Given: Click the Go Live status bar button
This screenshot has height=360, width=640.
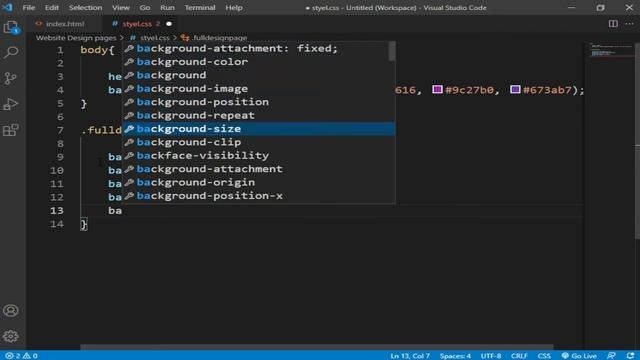Looking at the screenshot, I should (x=579, y=356).
